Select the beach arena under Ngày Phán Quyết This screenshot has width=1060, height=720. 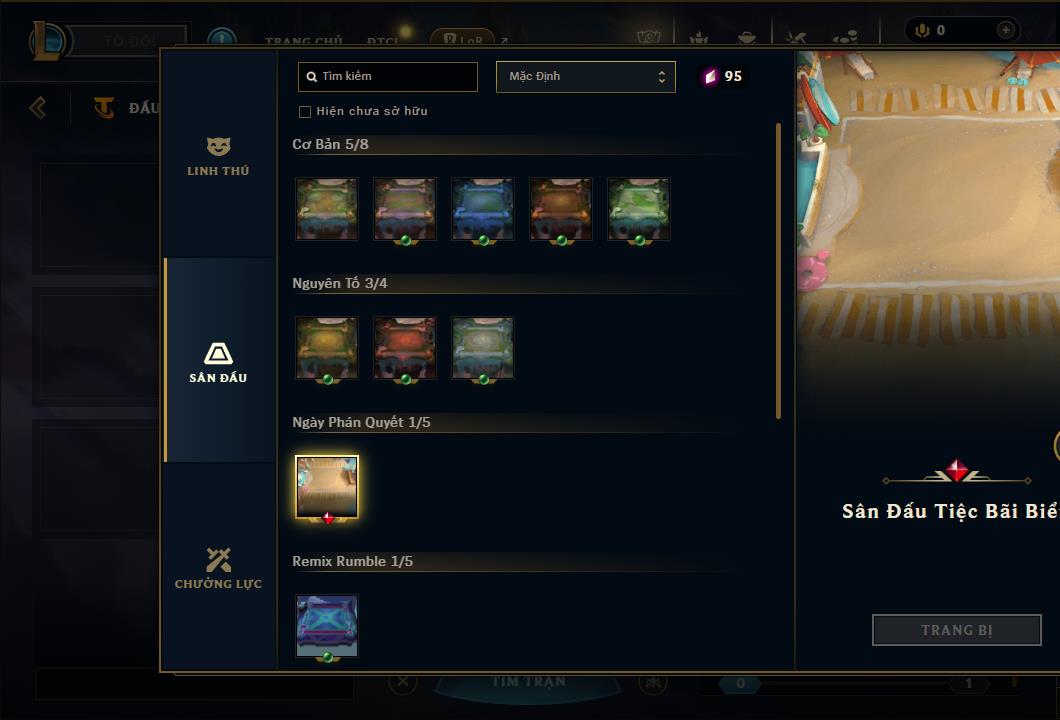(x=327, y=487)
